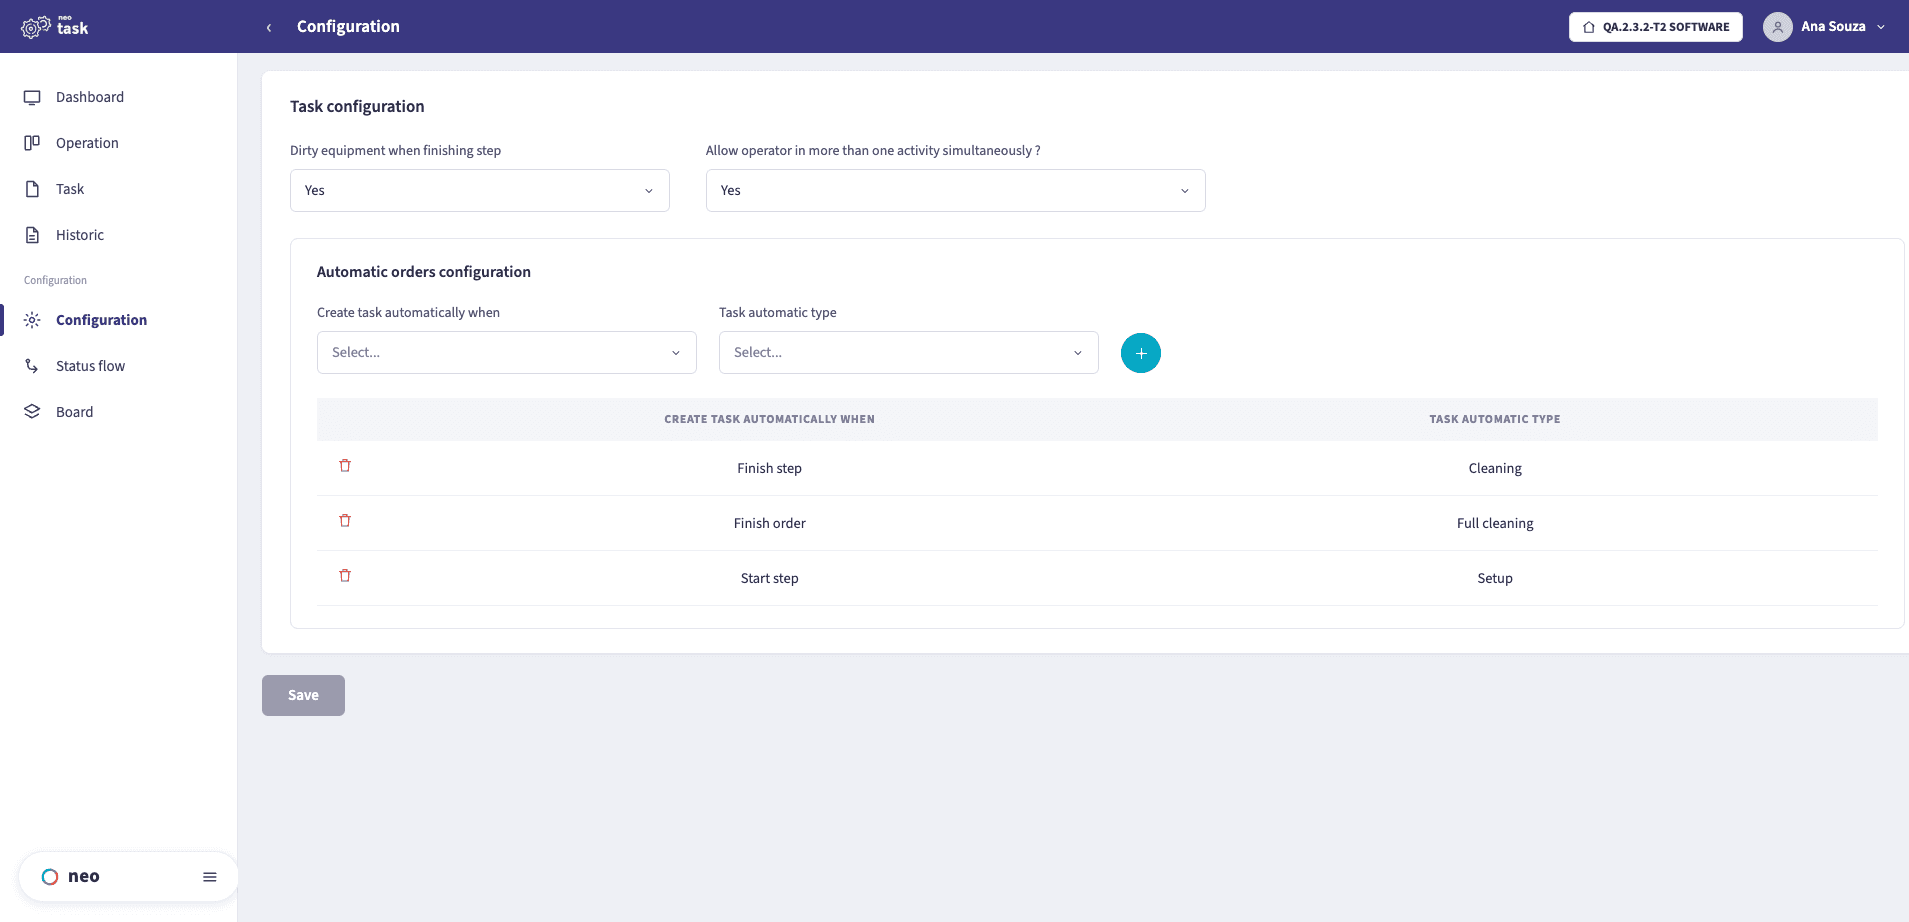Click the Operation panel icon

[32, 143]
